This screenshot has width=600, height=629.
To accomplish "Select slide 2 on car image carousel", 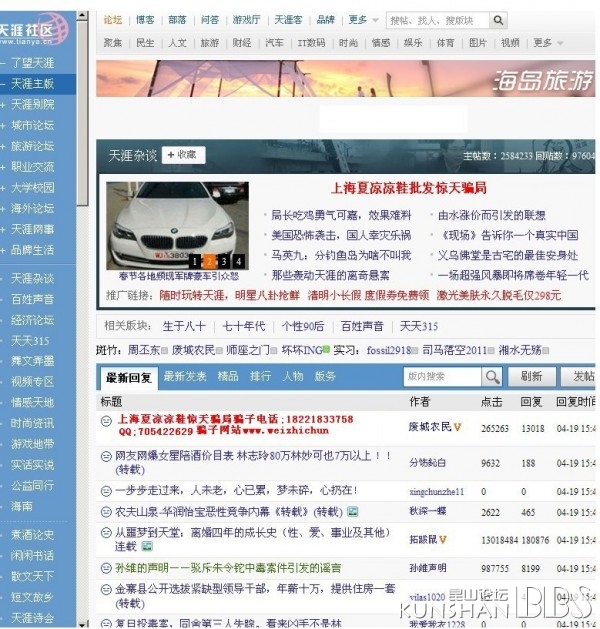I will [209, 262].
